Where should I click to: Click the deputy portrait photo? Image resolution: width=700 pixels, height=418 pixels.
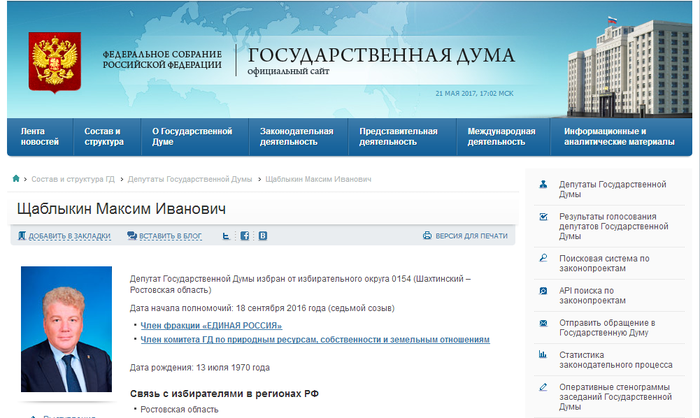[67, 329]
